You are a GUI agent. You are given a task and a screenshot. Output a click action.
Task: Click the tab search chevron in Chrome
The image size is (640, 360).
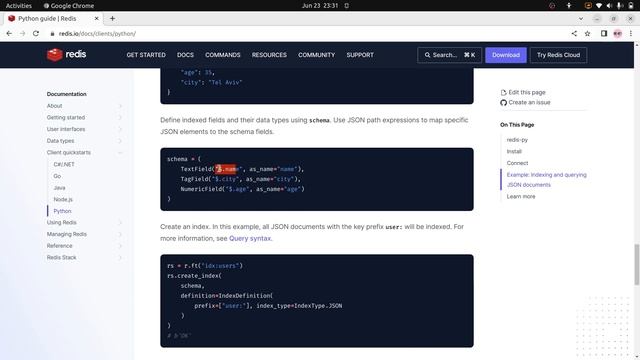pyautogui.click(x=581, y=18)
